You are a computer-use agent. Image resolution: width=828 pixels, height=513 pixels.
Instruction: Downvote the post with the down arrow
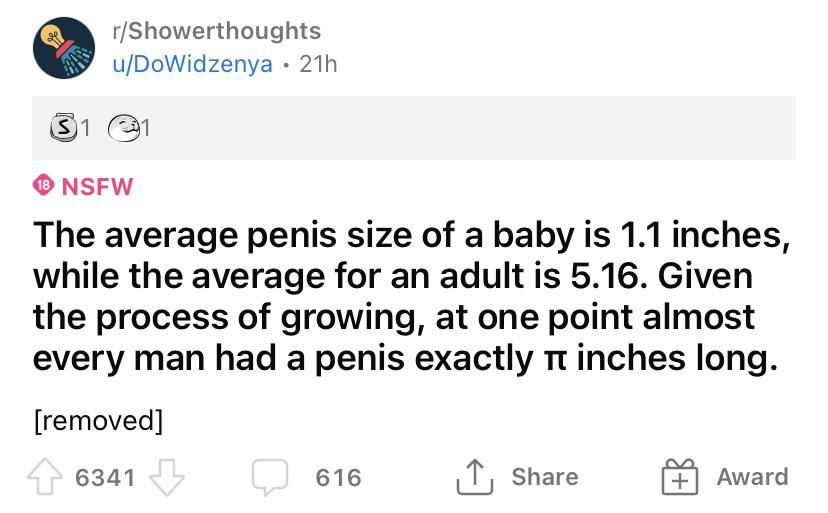(167, 477)
